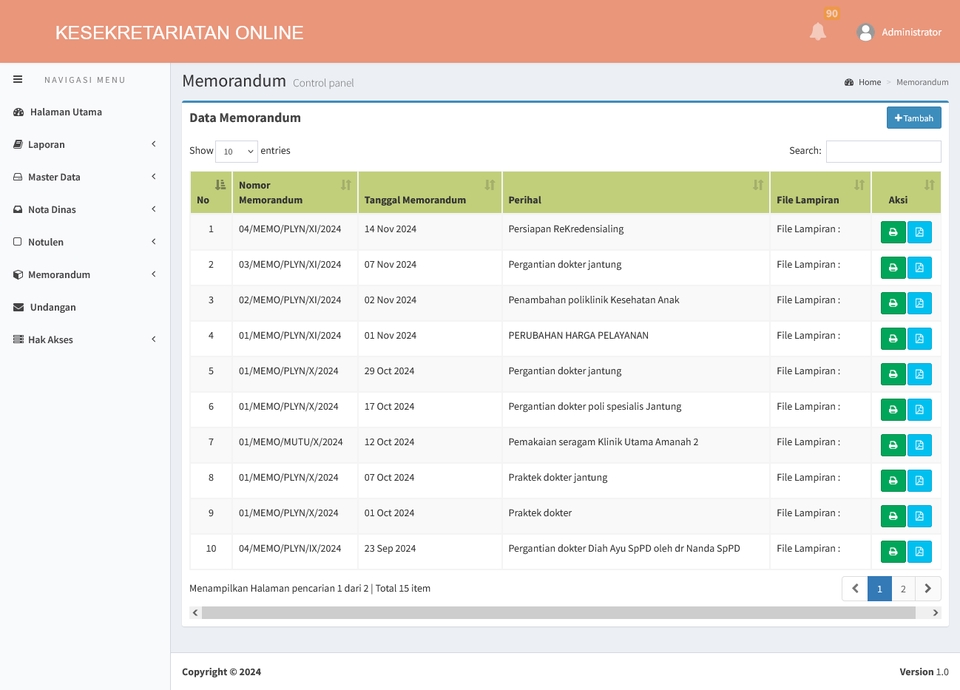Expand the Master Data submenu
This screenshot has width=960, height=690.
click(x=18, y=177)
